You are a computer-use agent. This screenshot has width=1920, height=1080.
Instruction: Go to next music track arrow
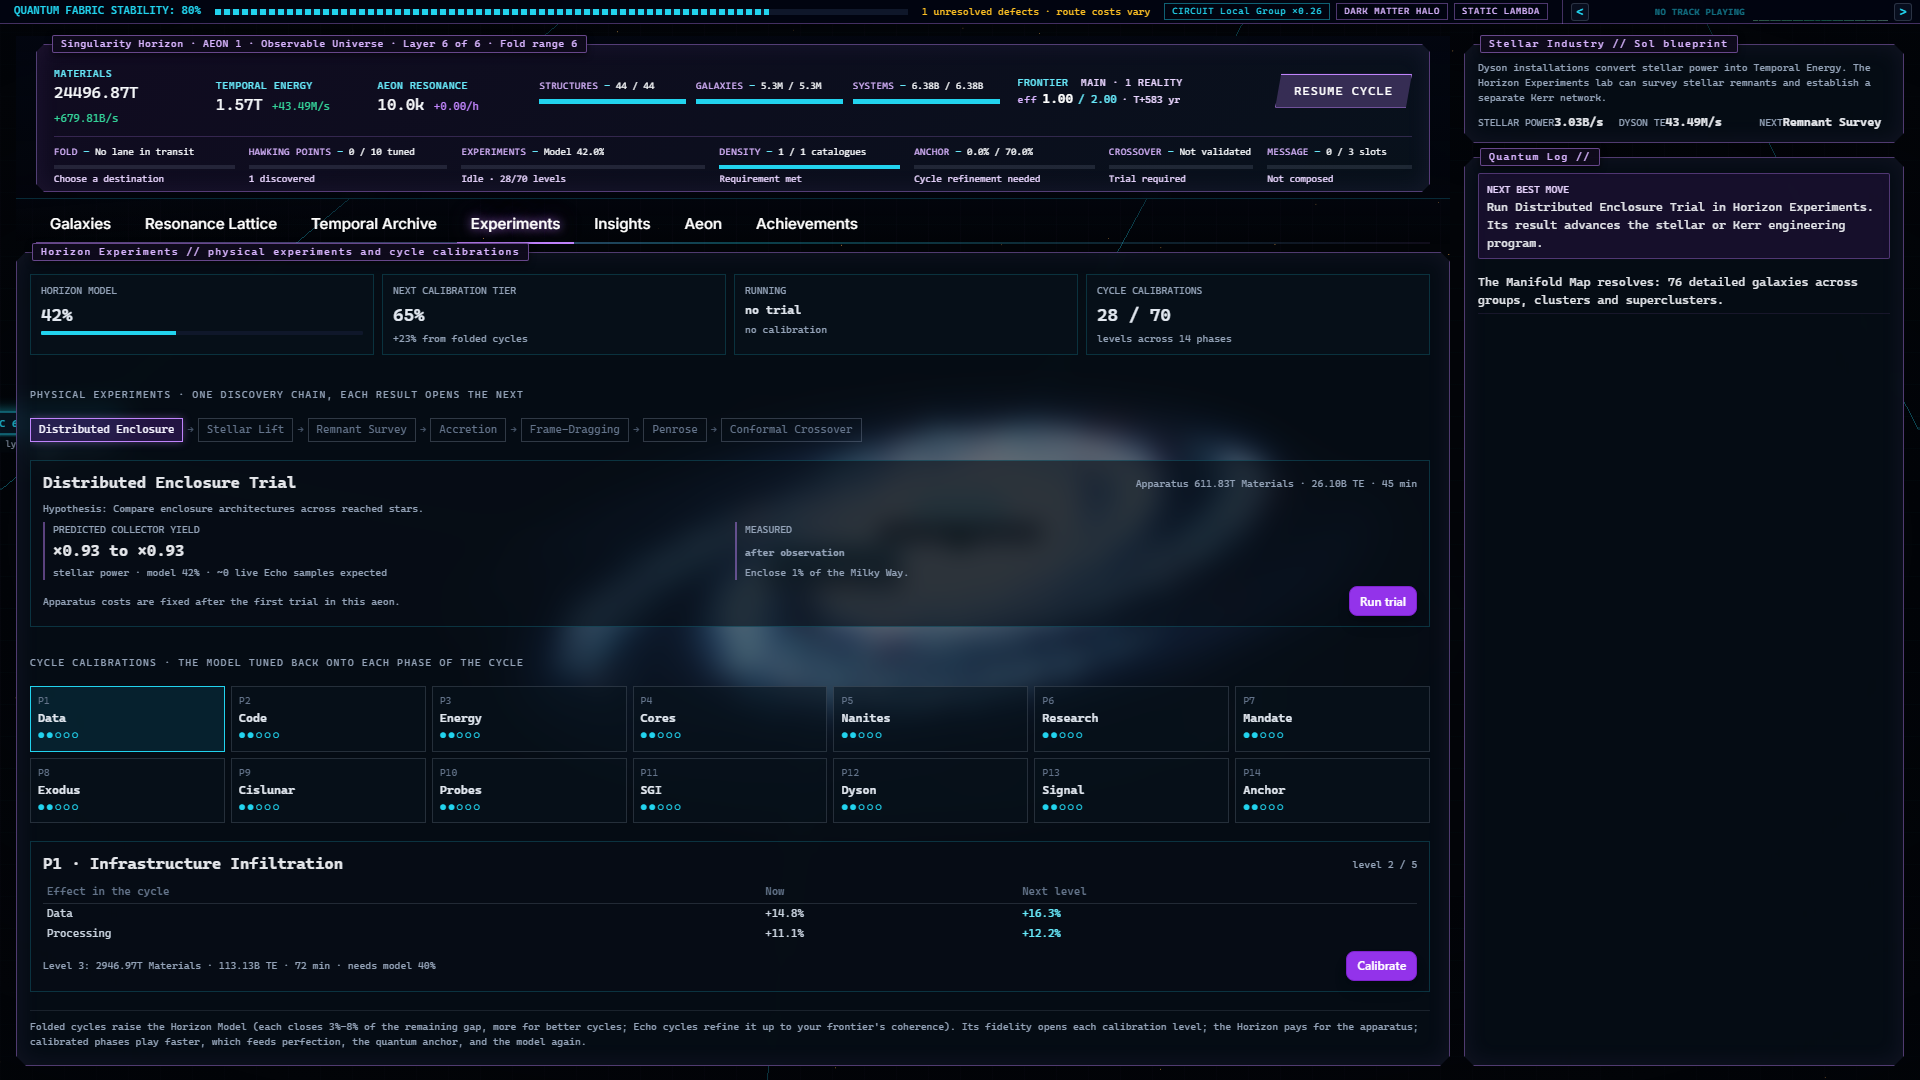pos(1902,12)
